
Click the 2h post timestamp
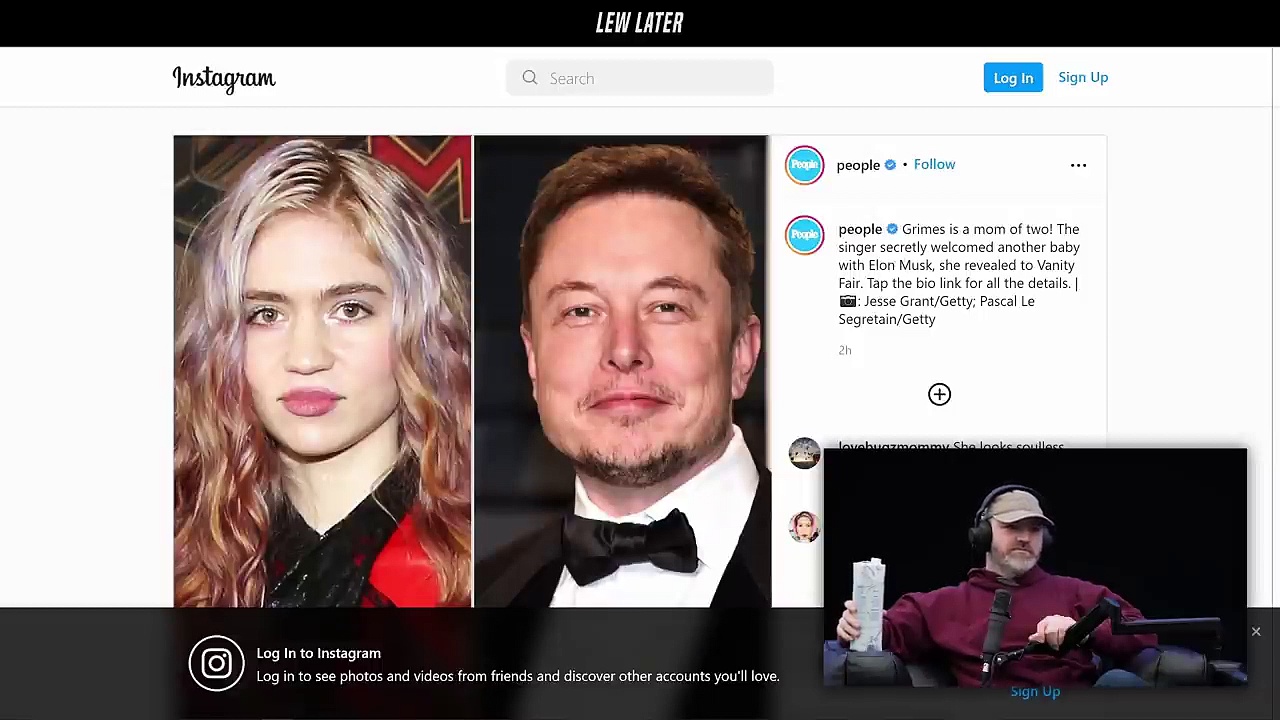(x=845, y=350)
